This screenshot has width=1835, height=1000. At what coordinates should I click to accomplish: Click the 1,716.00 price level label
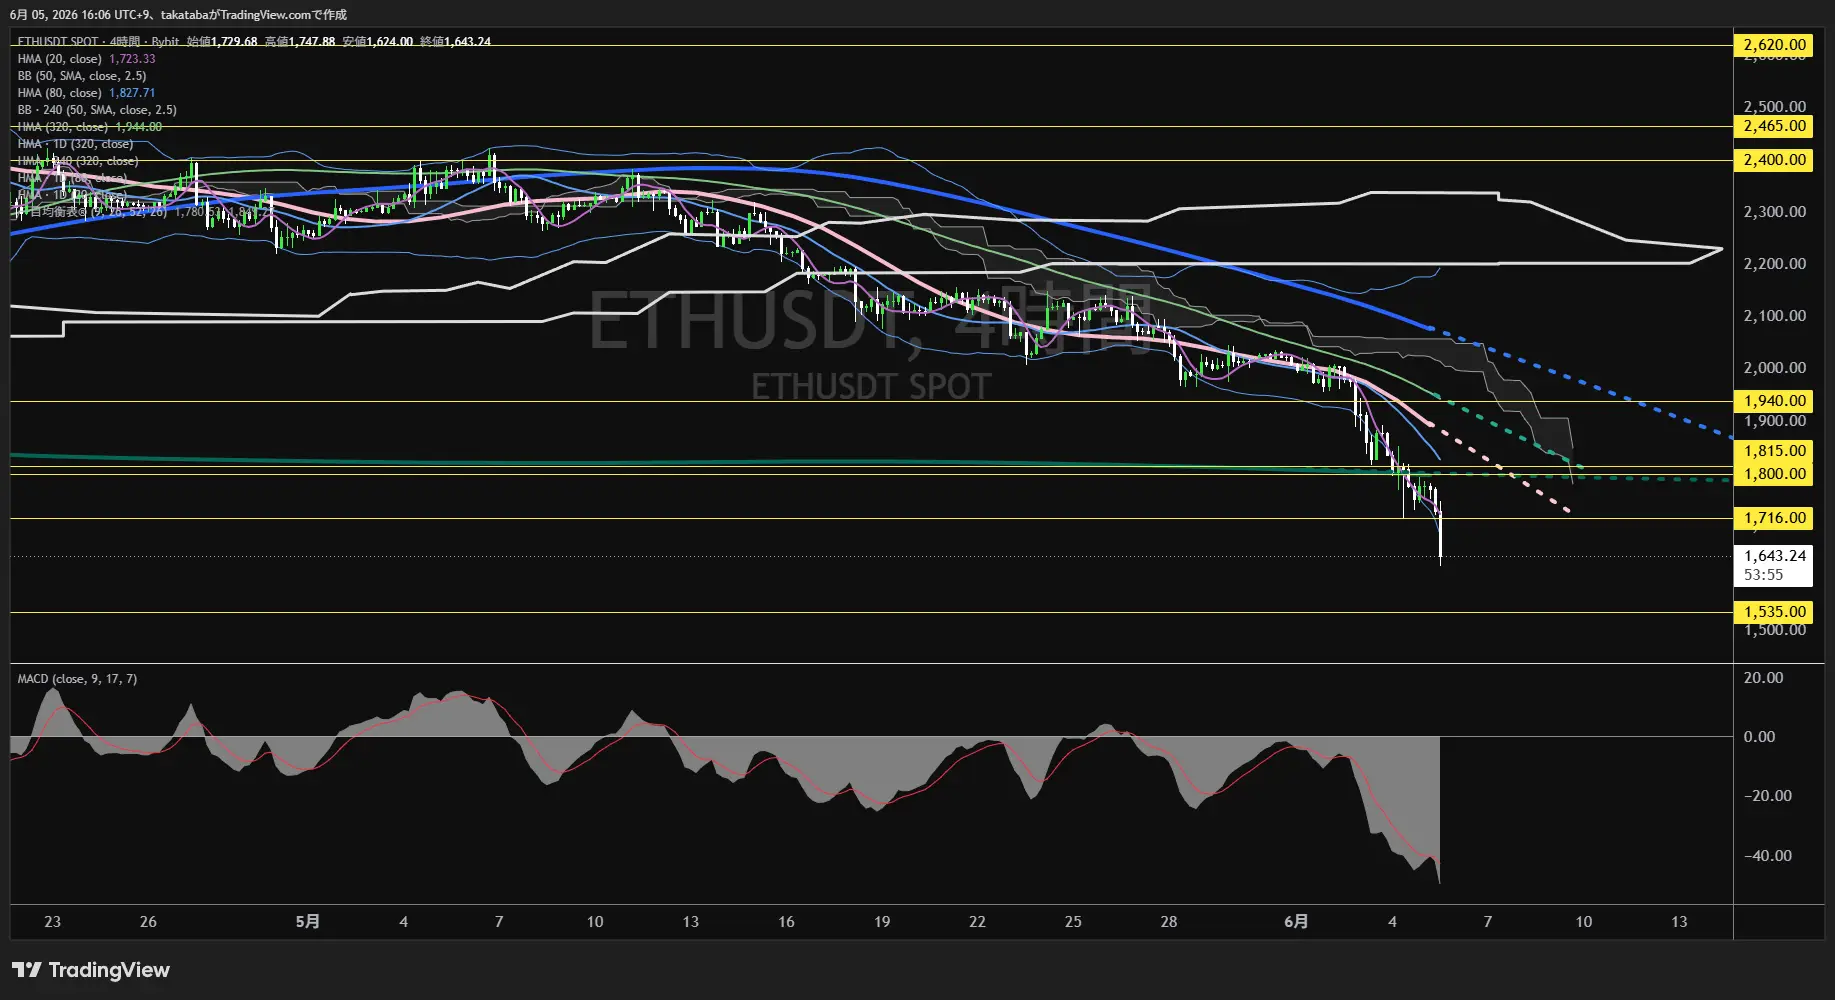tap(1774, 518)
